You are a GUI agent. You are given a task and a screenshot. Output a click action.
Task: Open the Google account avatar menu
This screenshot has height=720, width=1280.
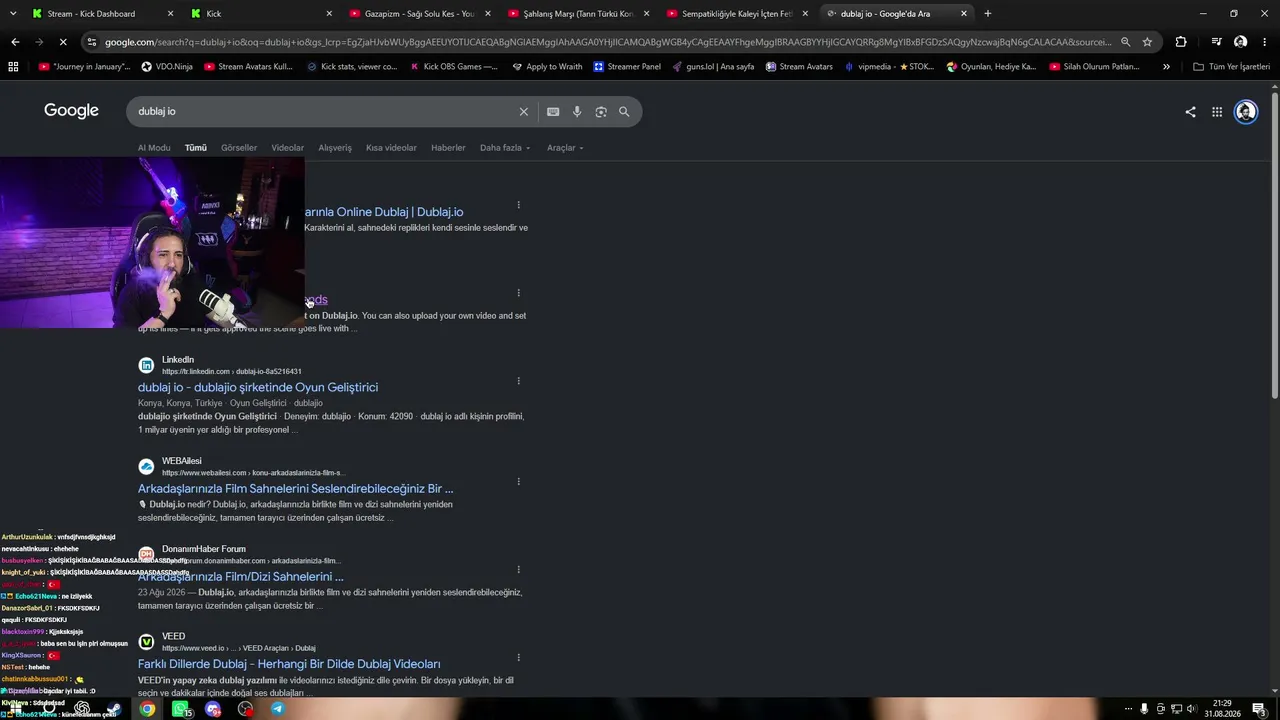tap(1246, 112)
